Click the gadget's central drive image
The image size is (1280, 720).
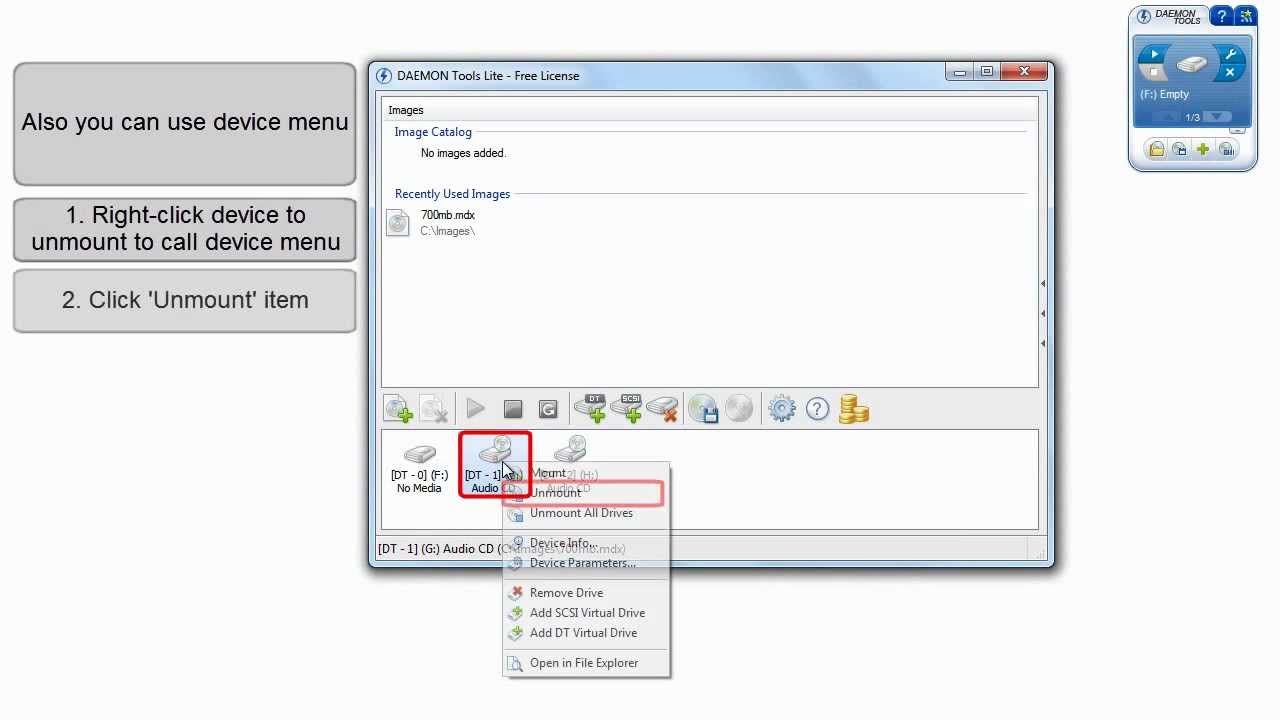tap(1192, 64)
